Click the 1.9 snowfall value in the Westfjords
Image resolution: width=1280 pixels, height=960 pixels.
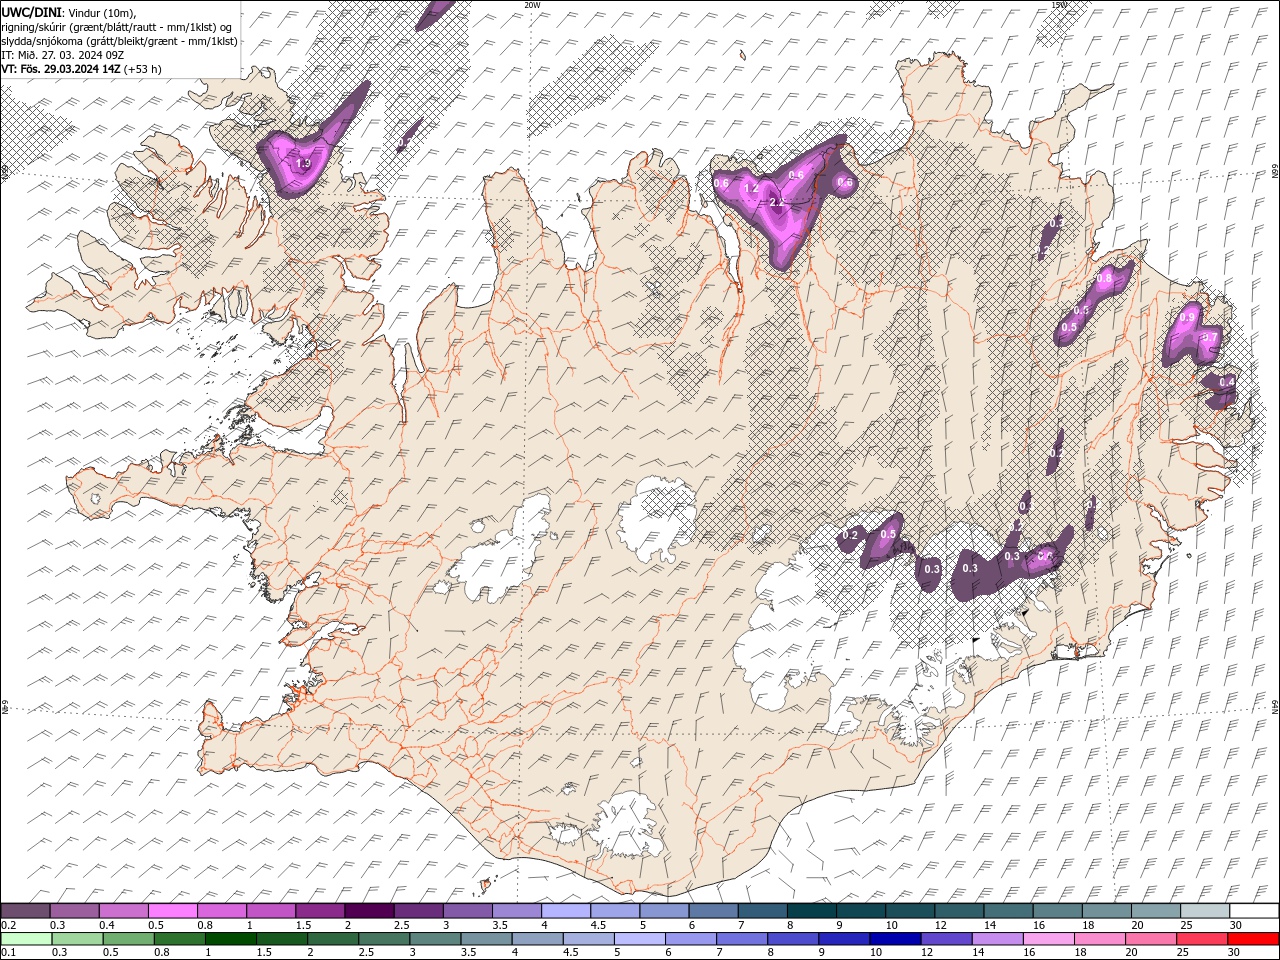click(304, 163)
